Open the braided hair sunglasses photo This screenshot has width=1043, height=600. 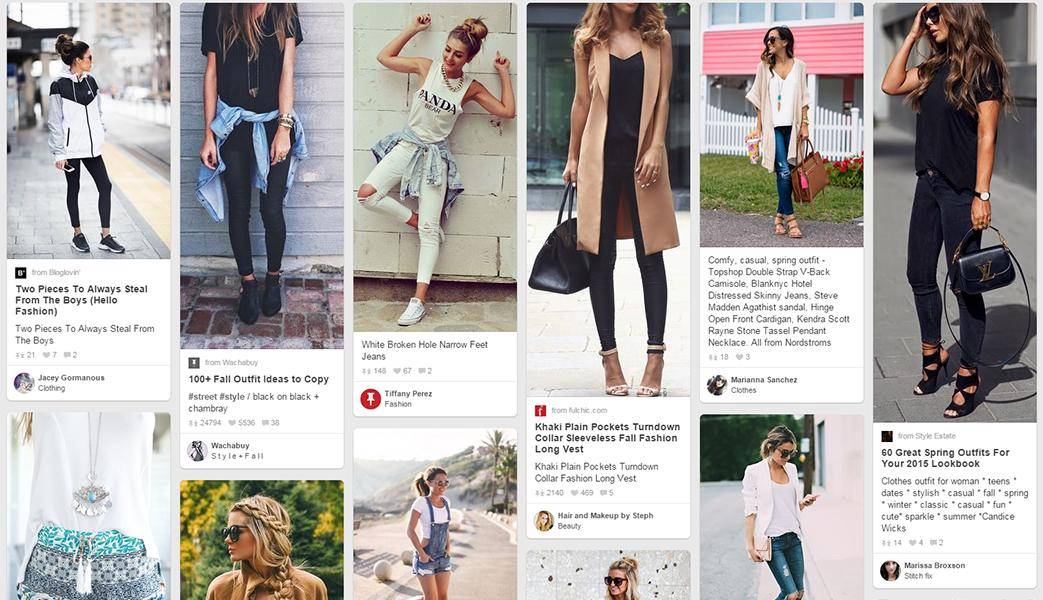click(261, 540)
